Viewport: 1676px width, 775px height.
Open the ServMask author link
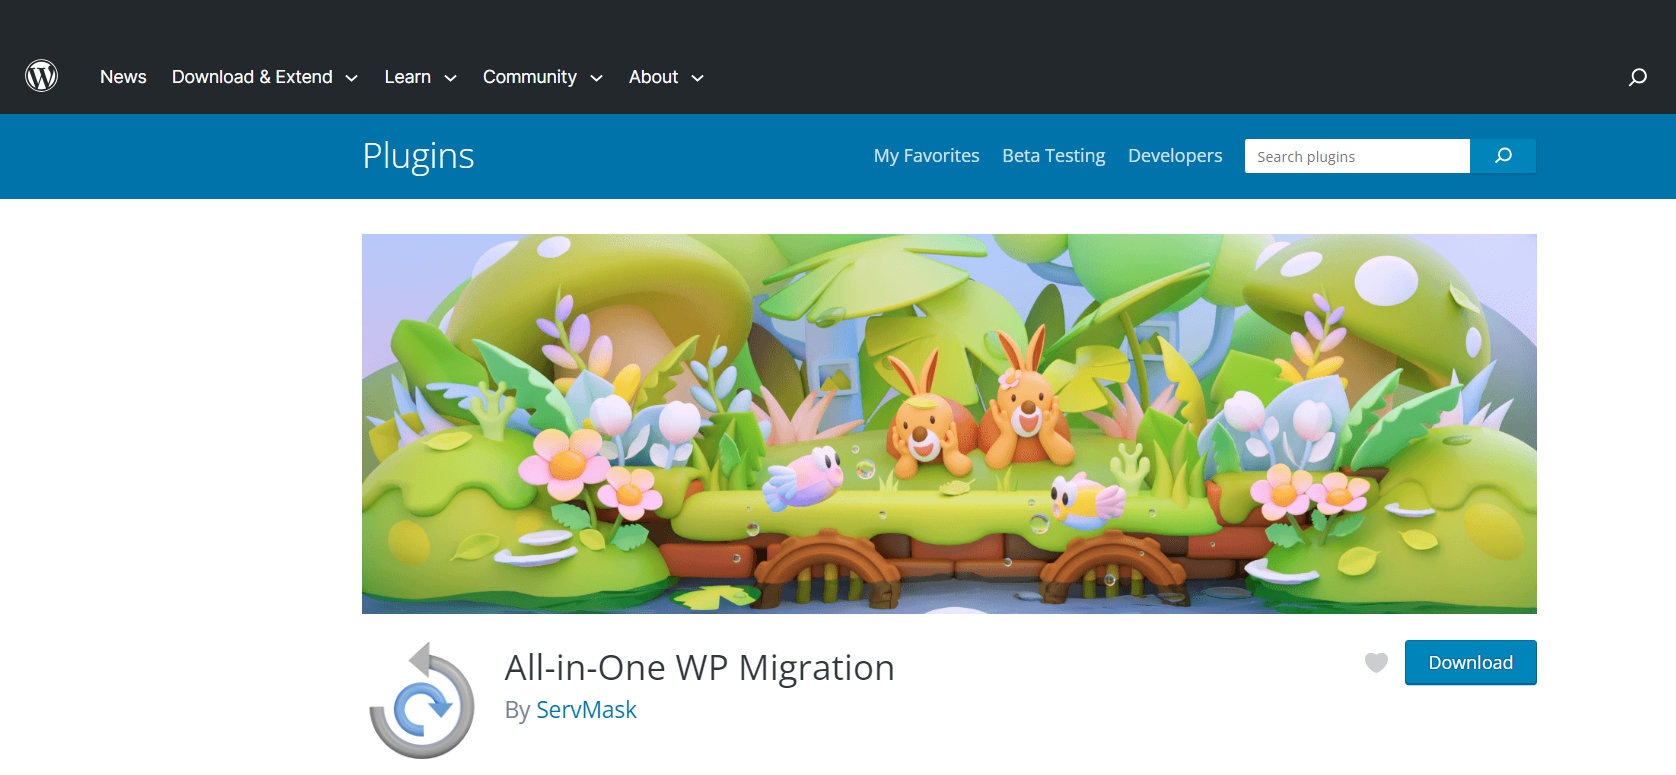click(x=586, y=709)
